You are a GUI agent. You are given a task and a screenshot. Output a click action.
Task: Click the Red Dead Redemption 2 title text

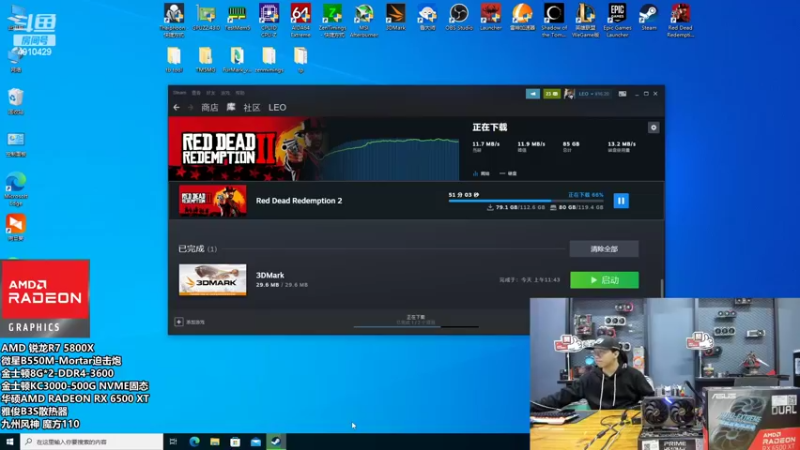pos(299,201)
